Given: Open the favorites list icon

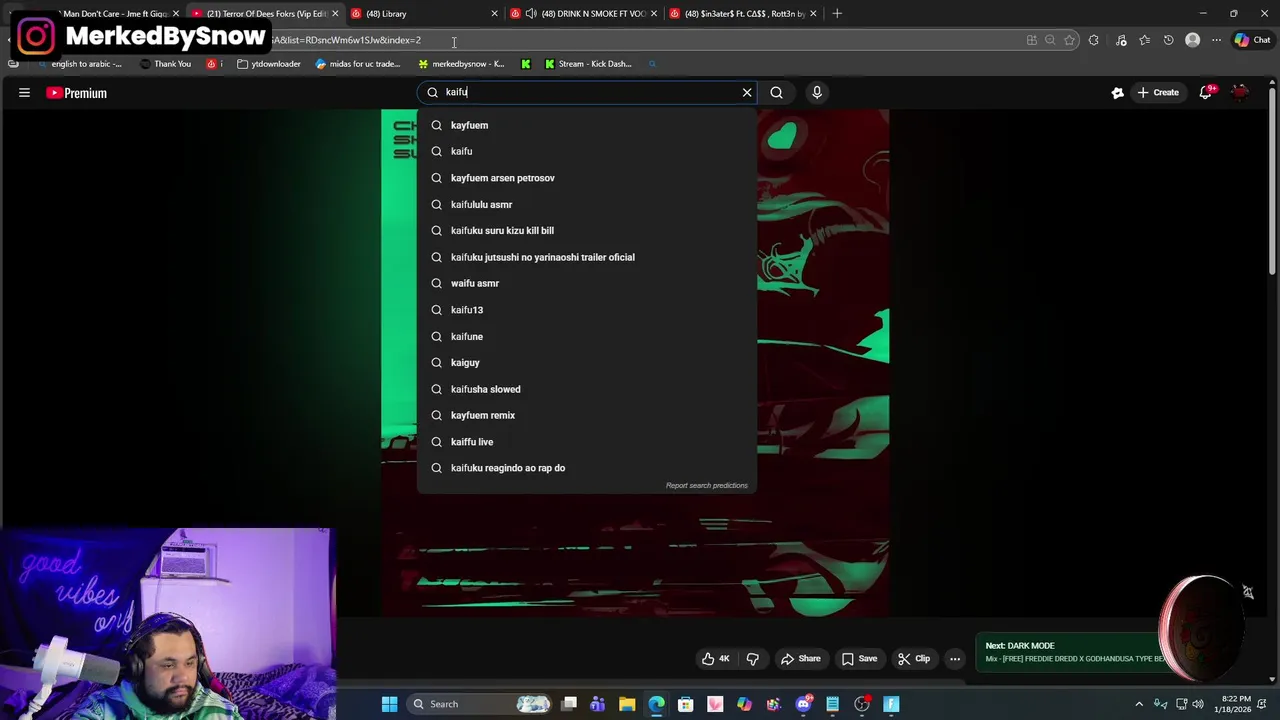Looking at the screenshot, I should click(1145, 40).
